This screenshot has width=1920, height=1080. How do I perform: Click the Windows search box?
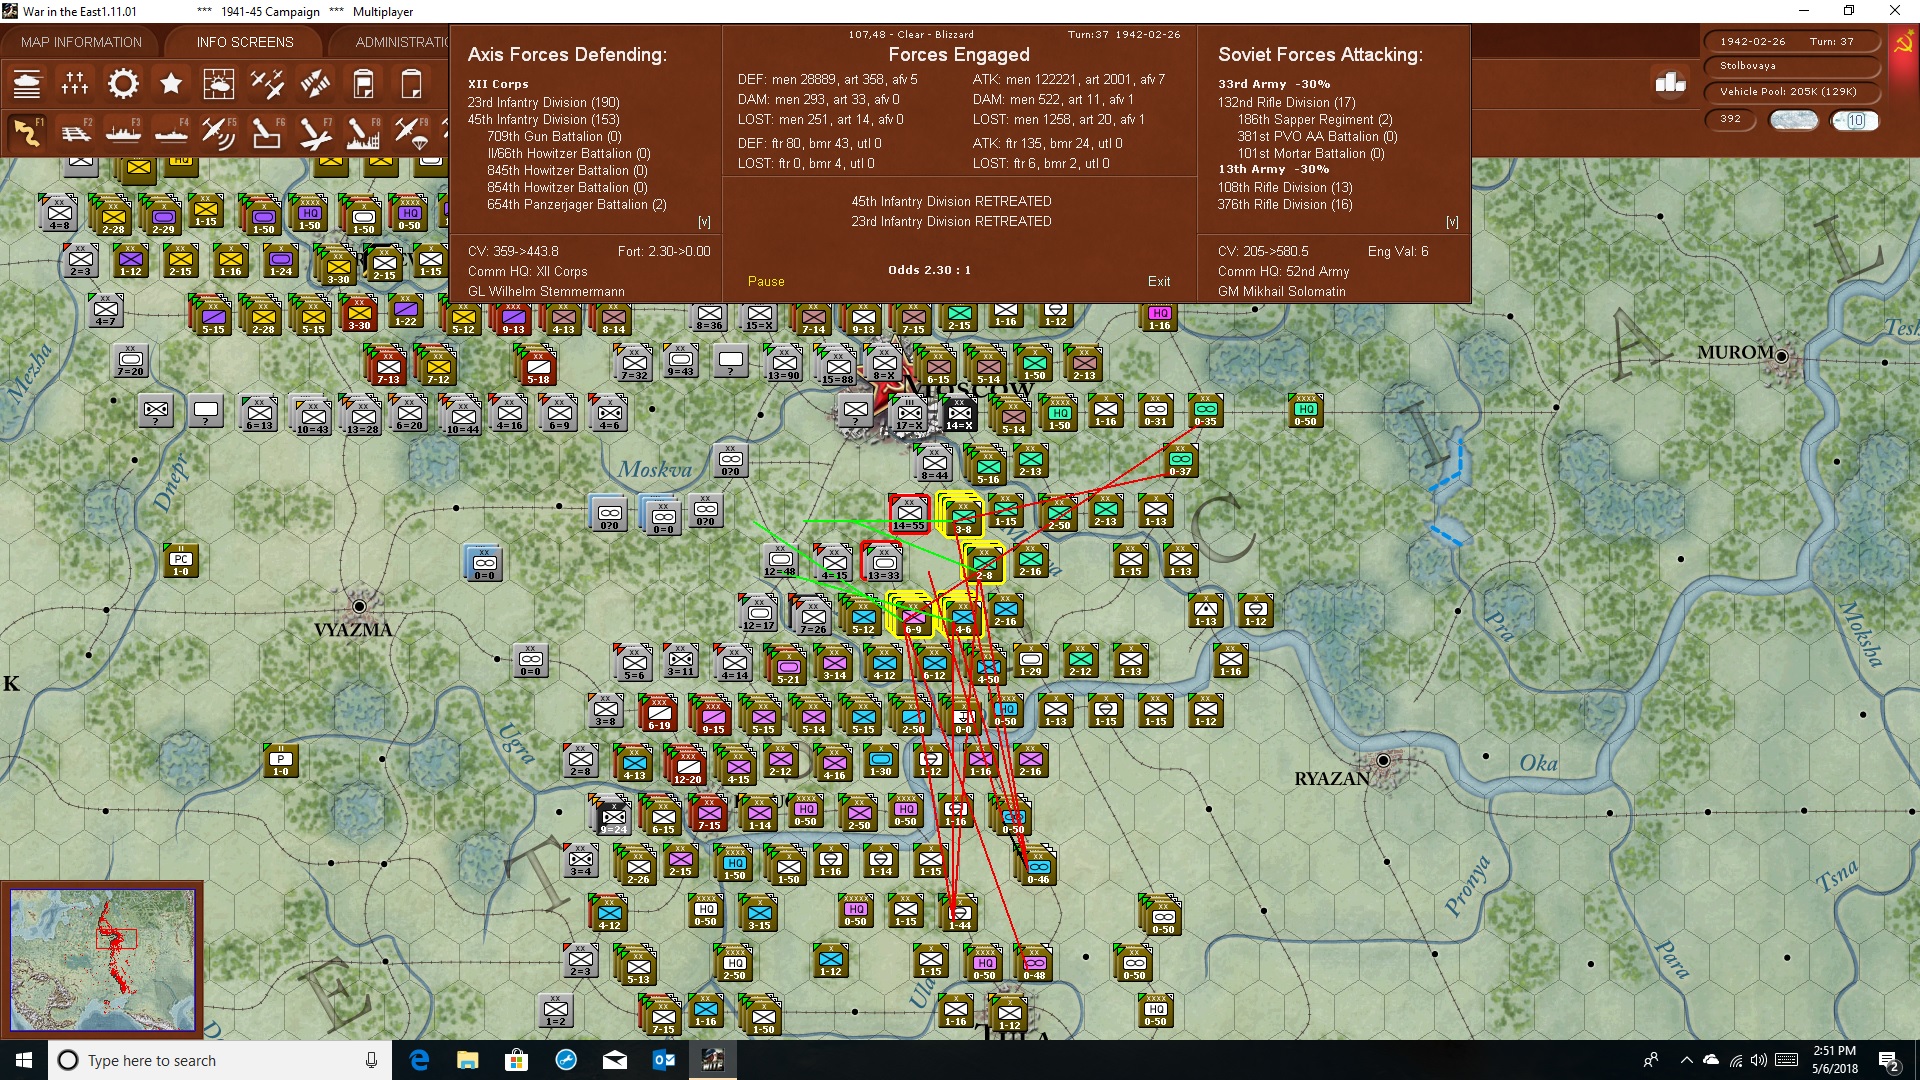(220, 1060)
